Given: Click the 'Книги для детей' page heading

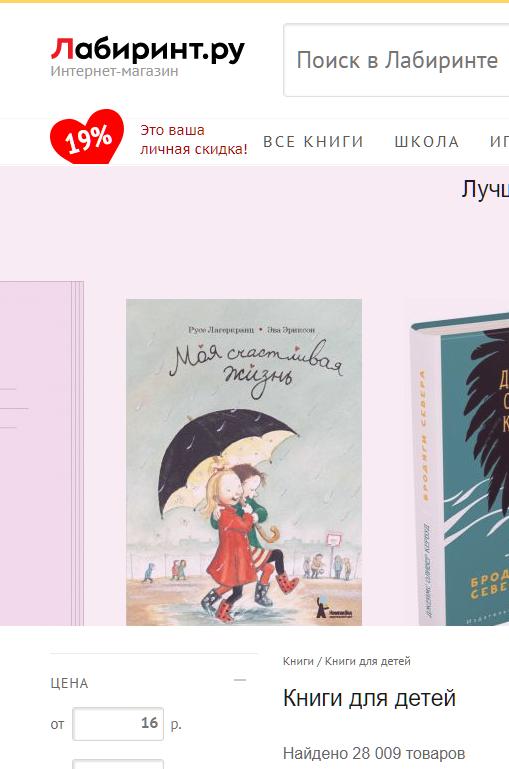Looking at the screenshot, I should click(369, 697).
